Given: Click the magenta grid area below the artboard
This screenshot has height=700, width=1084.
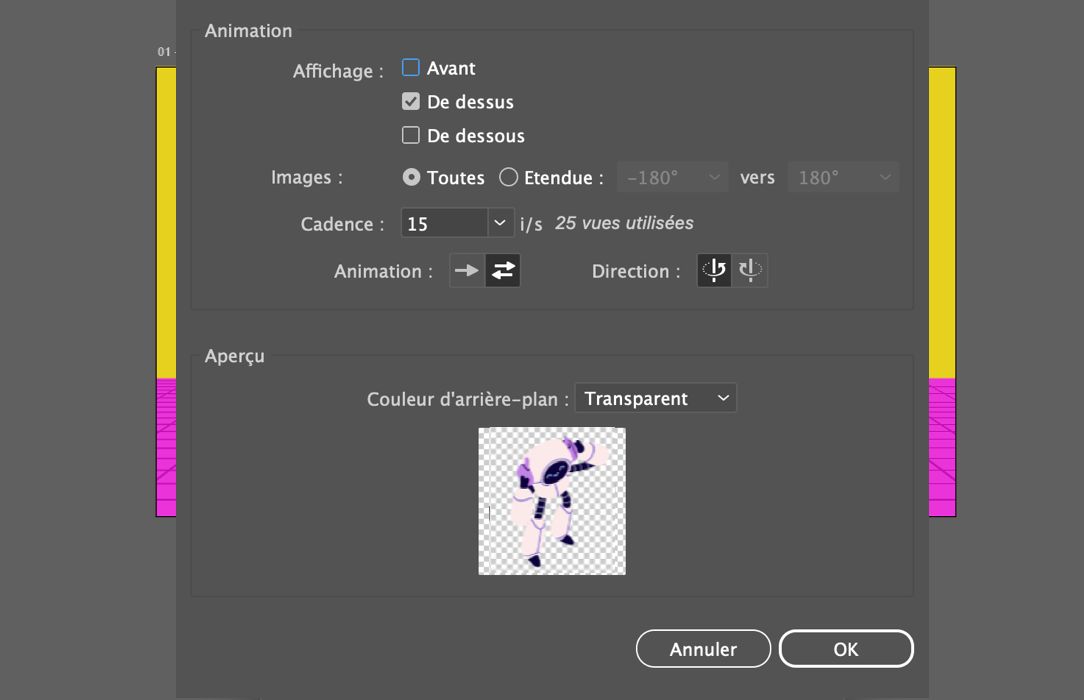Looking at the screenshot, I should [166, 445].
